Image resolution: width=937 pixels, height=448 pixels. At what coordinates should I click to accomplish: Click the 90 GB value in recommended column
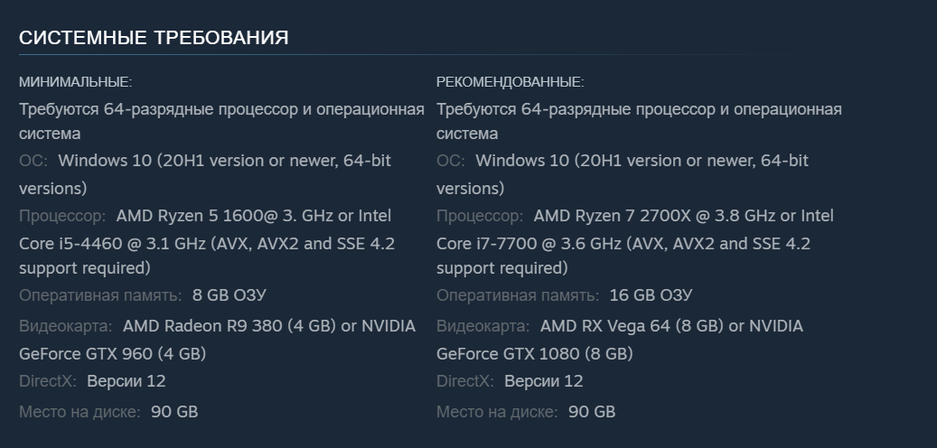[x=592, y=412]
